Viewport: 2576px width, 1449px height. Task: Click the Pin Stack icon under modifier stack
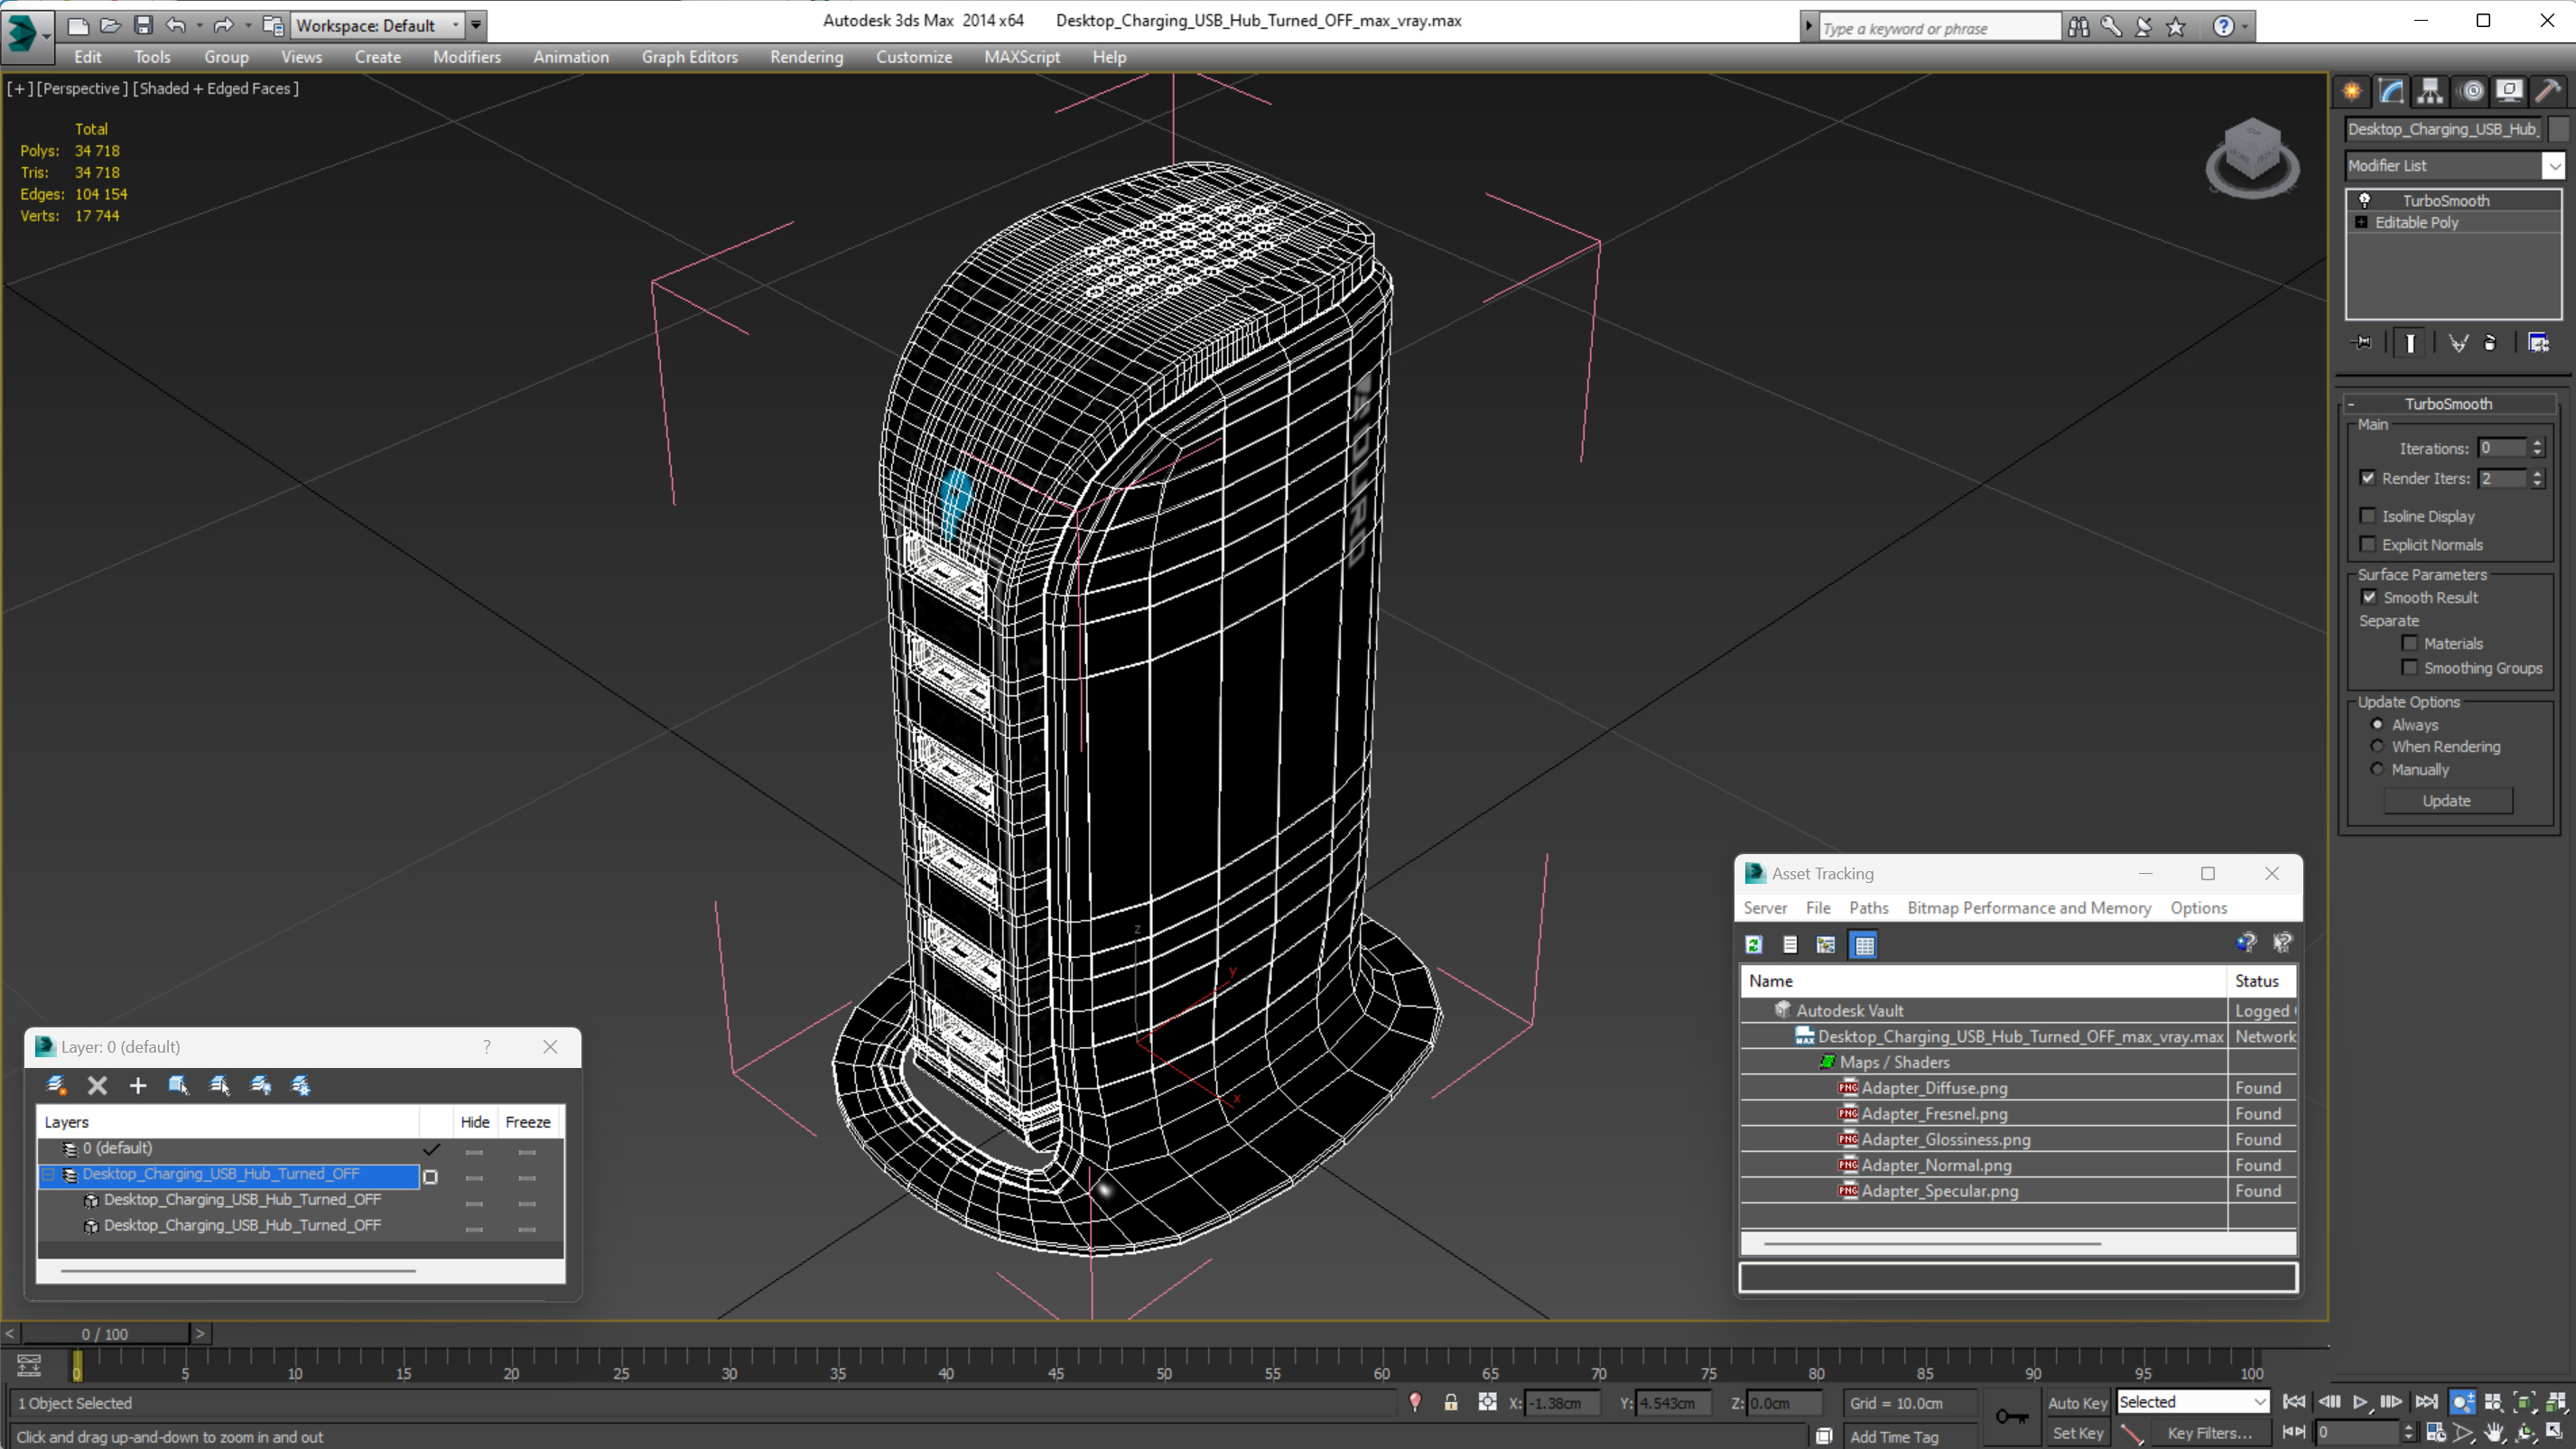tap(2362, 343)
